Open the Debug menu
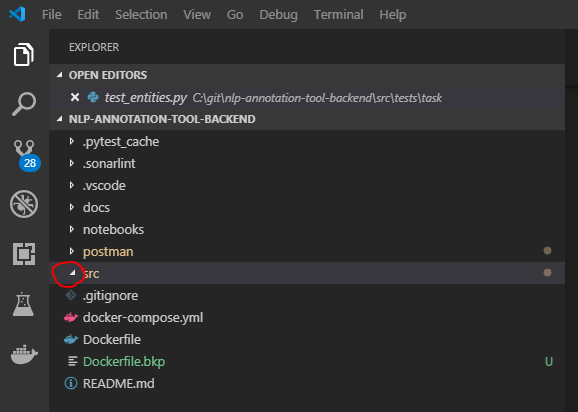The height and width of the screenshot is (412, 578). (x=279, y=15)
